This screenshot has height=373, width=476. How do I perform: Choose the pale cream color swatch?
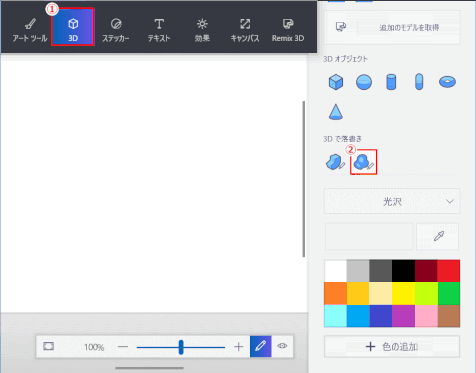[381, 293]
